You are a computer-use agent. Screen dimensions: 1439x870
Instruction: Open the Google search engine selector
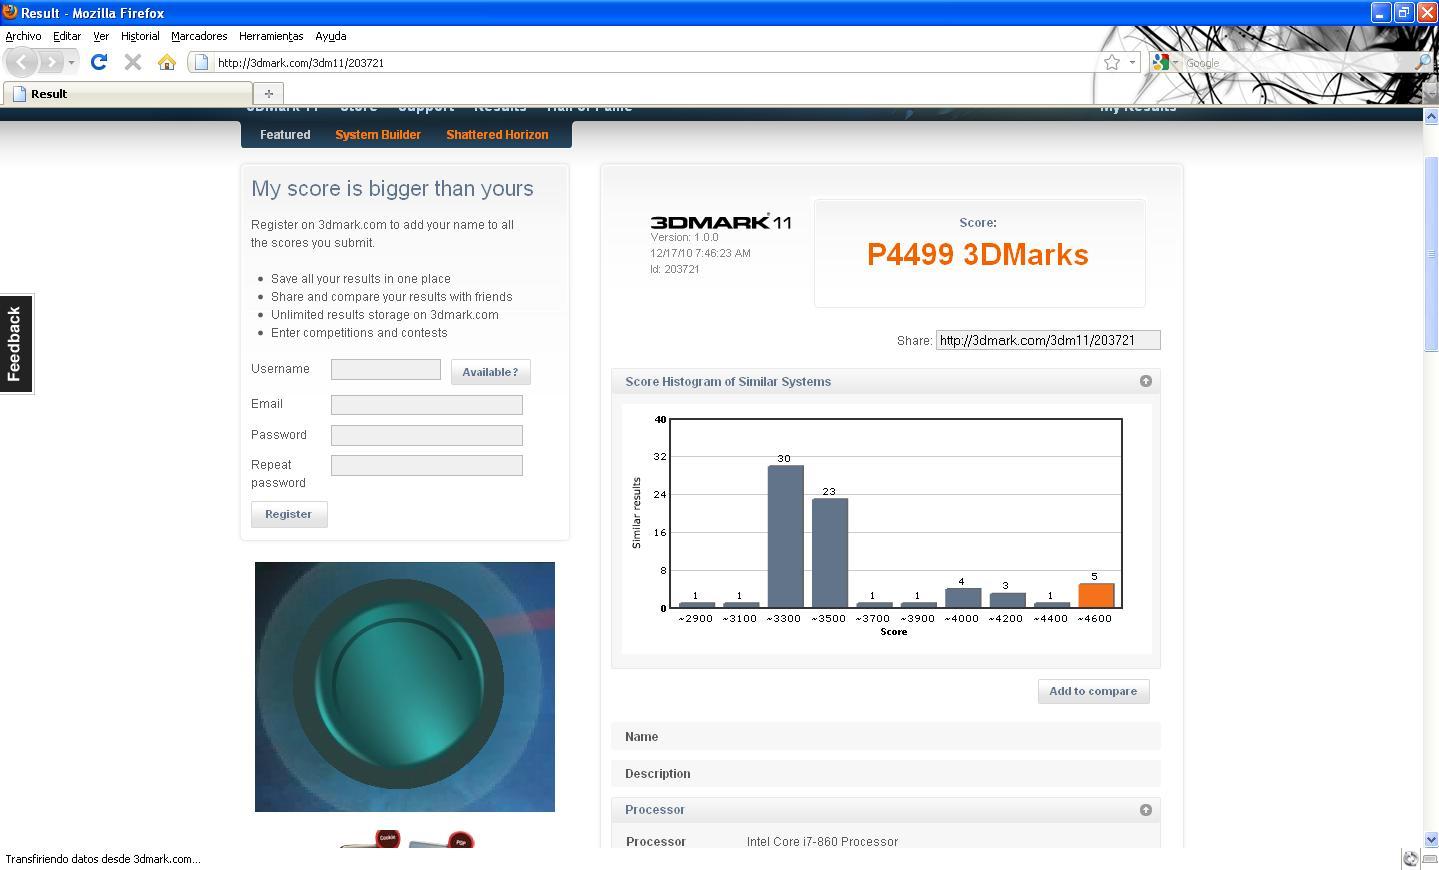click(1165, 62)
